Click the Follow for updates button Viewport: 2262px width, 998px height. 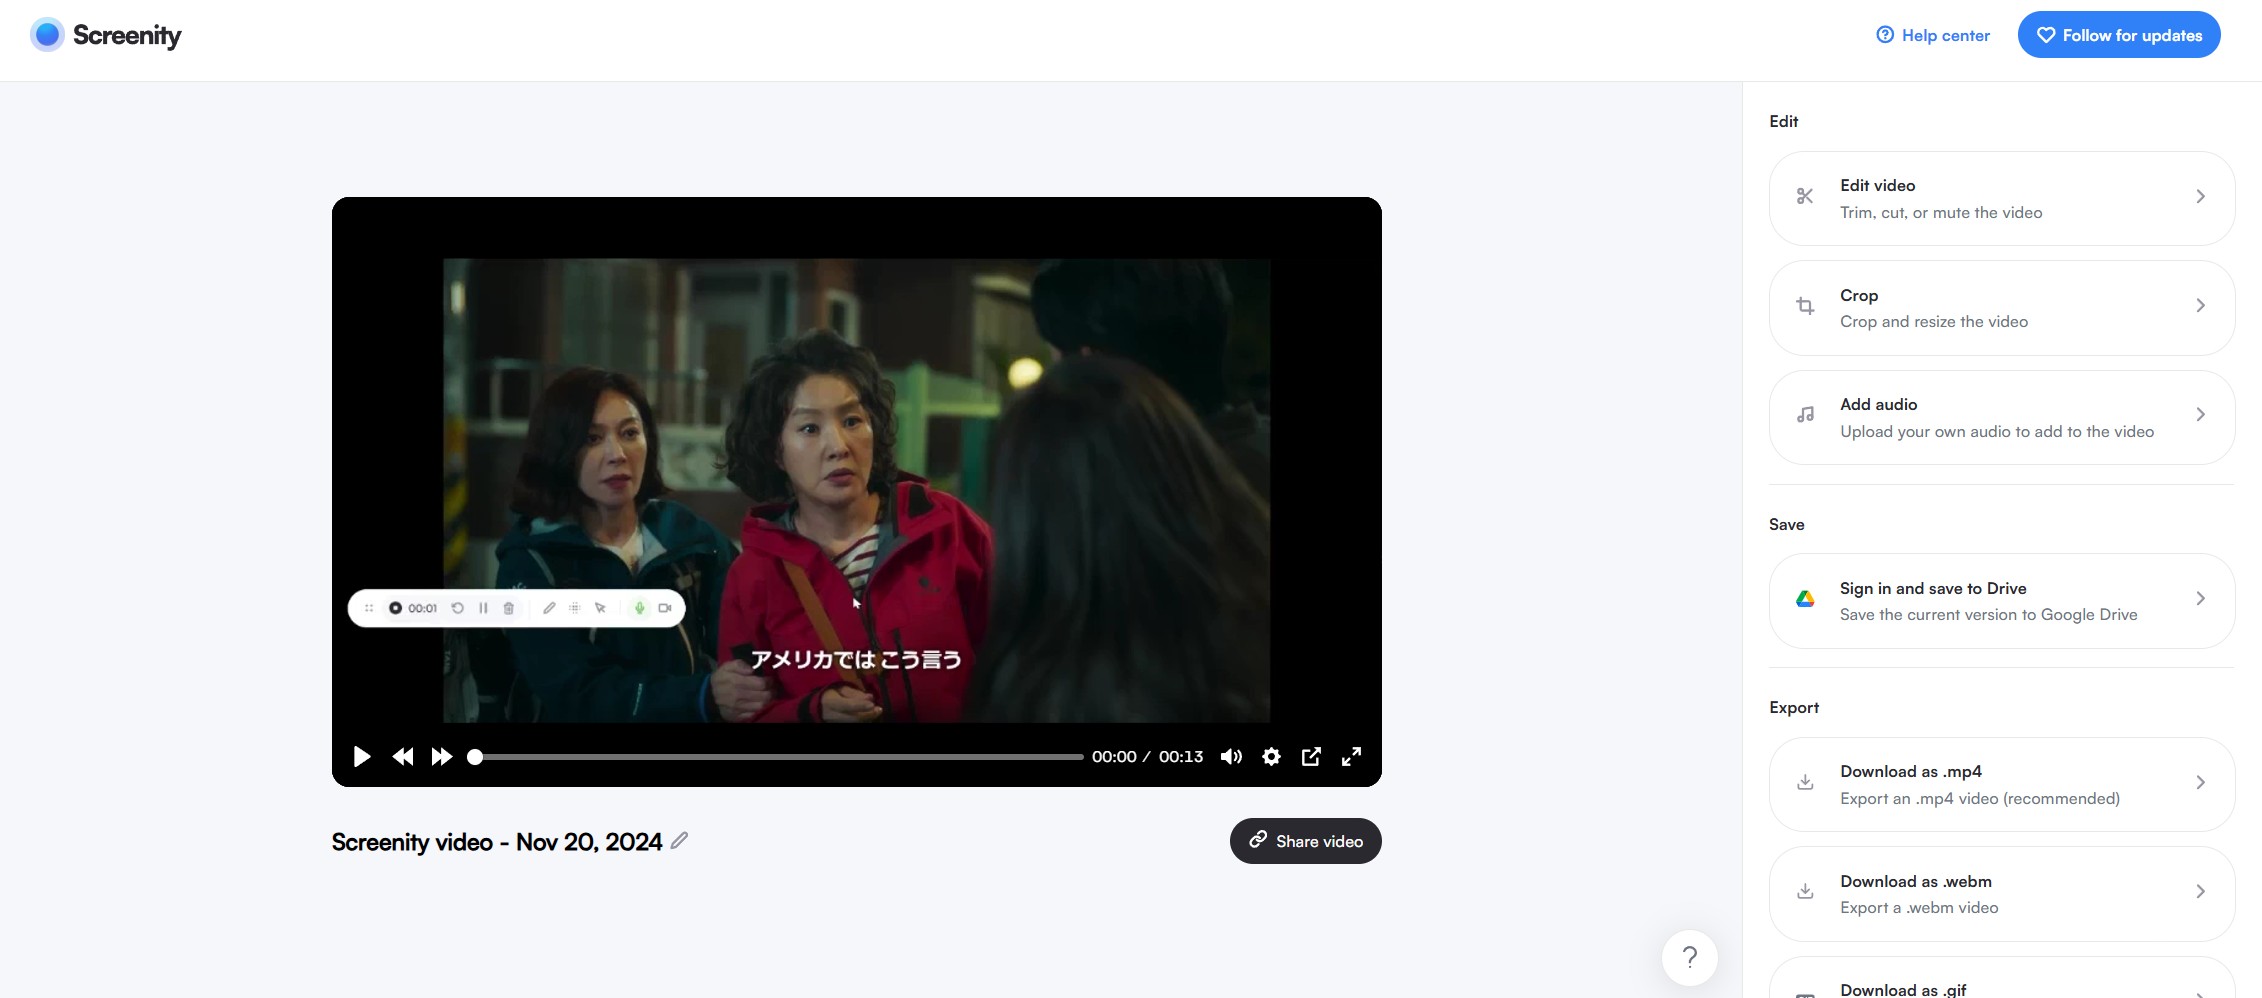click(2119, 35)
